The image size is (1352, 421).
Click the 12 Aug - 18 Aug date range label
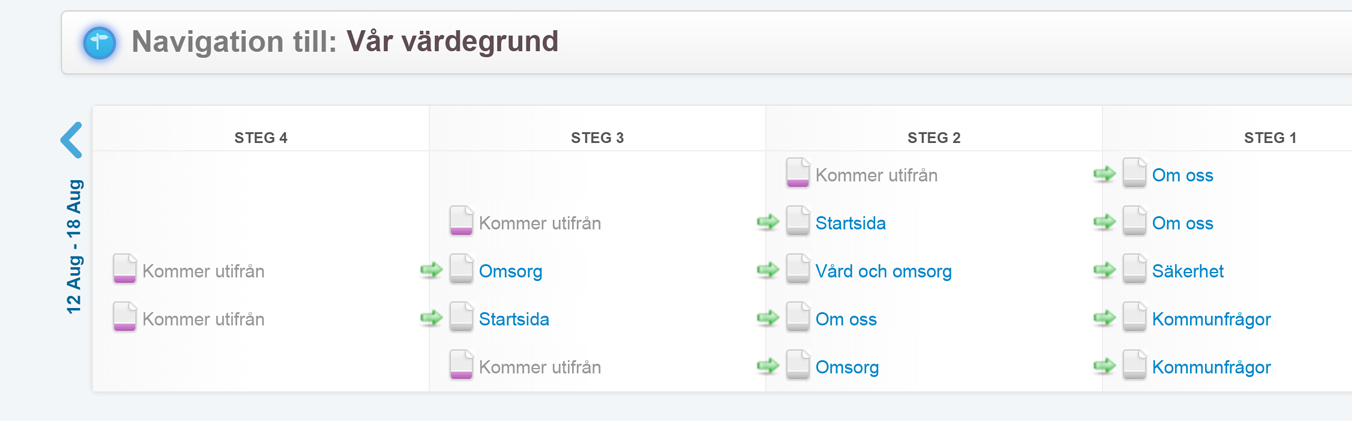[x=75, y=247]
